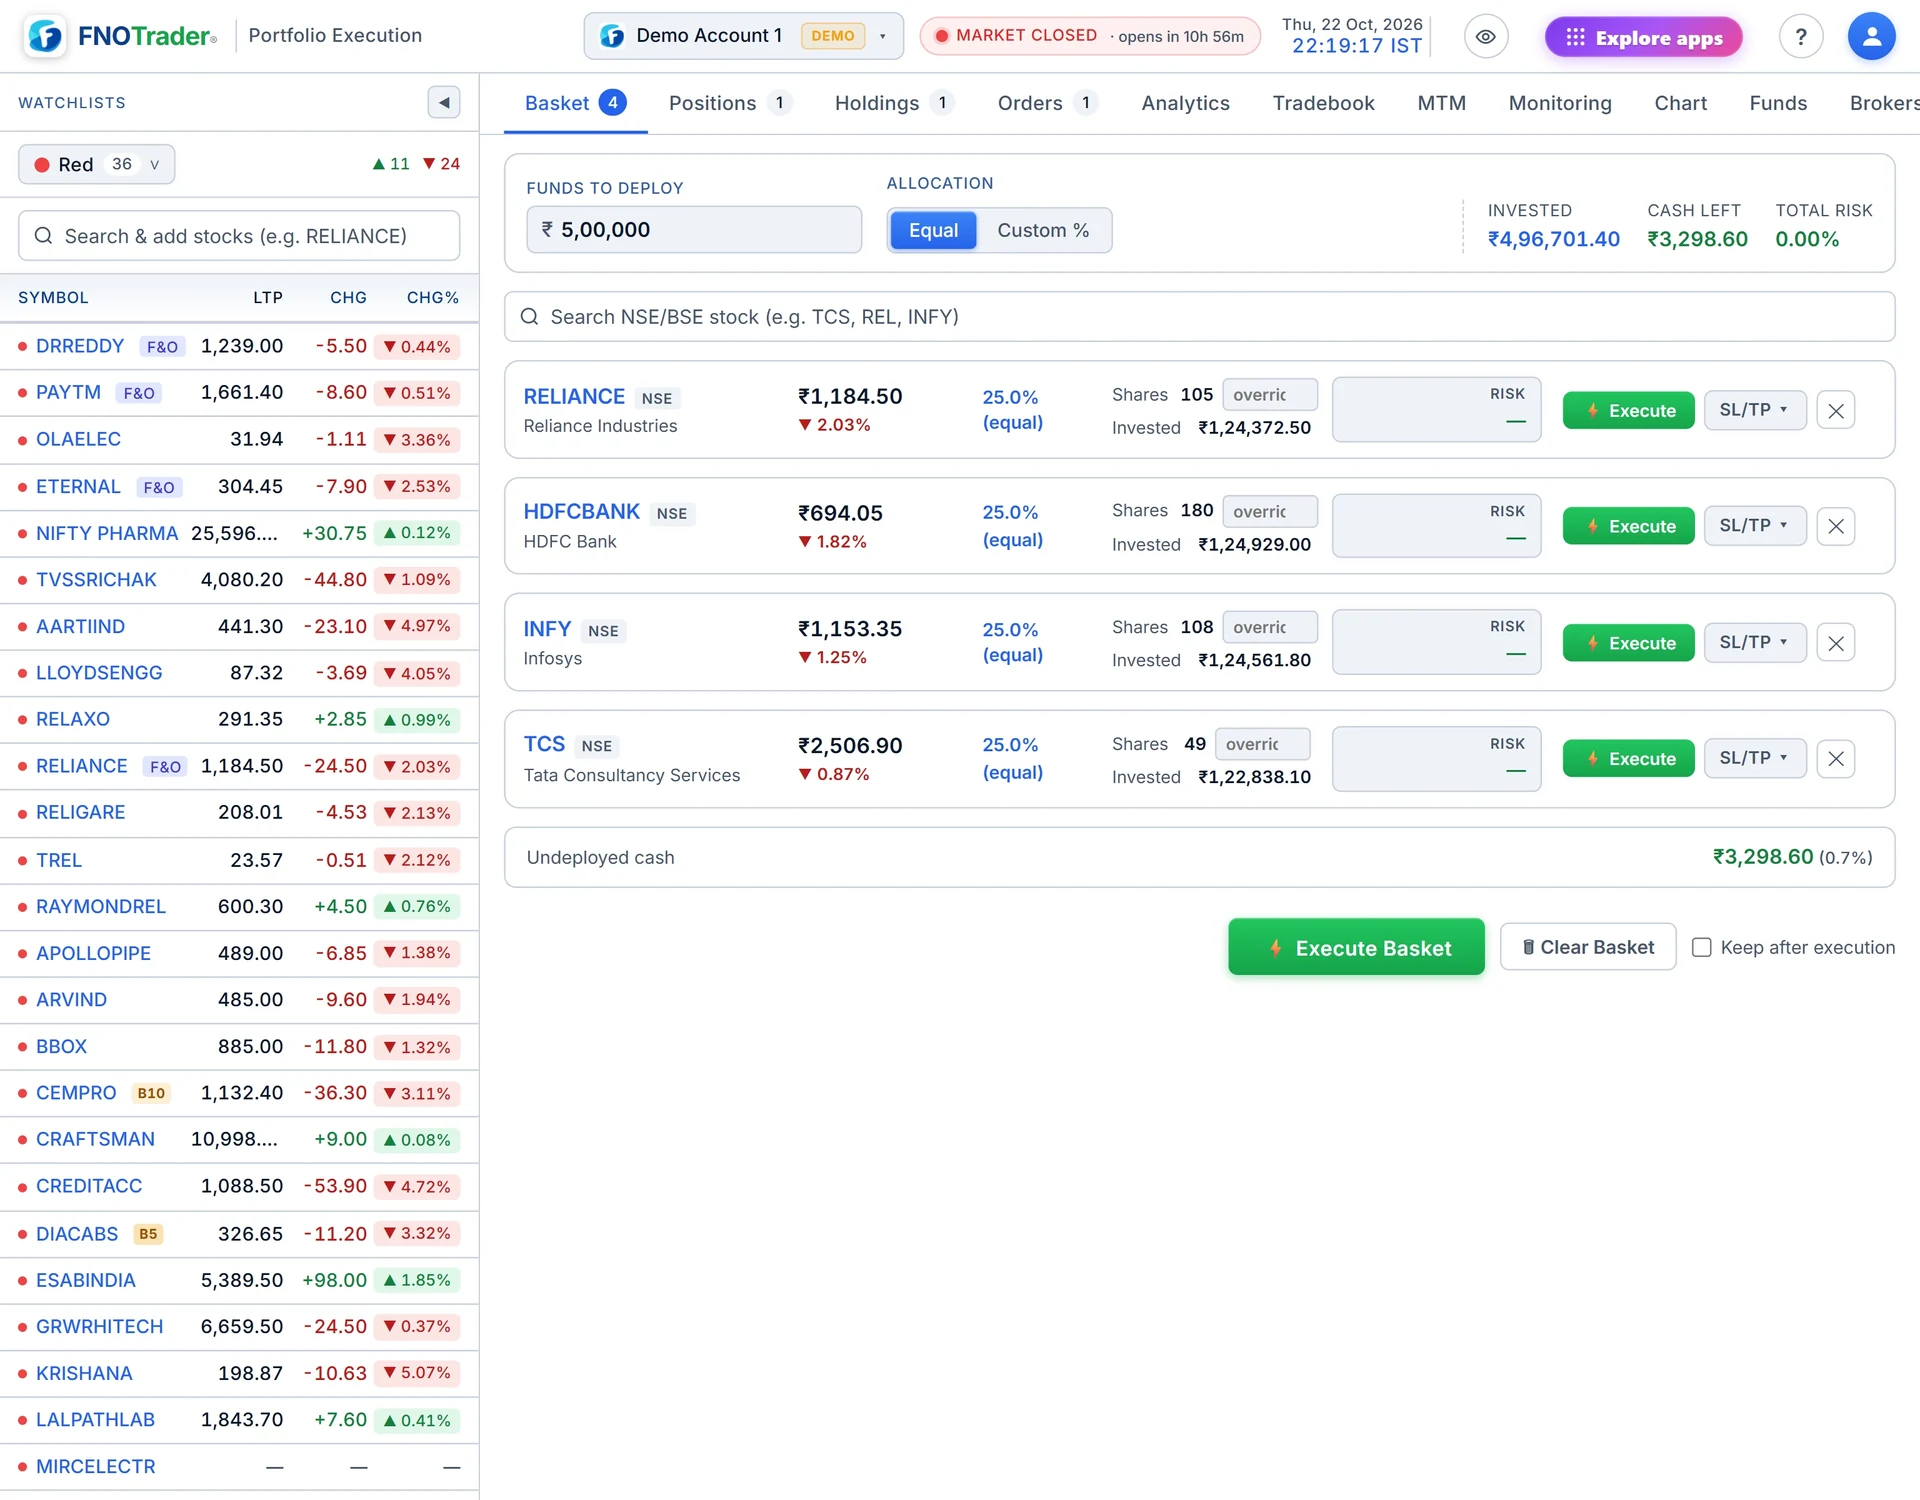Click the Explore apps button
This screenshot has height=1500, width=1920.
tap(1643, 37)
